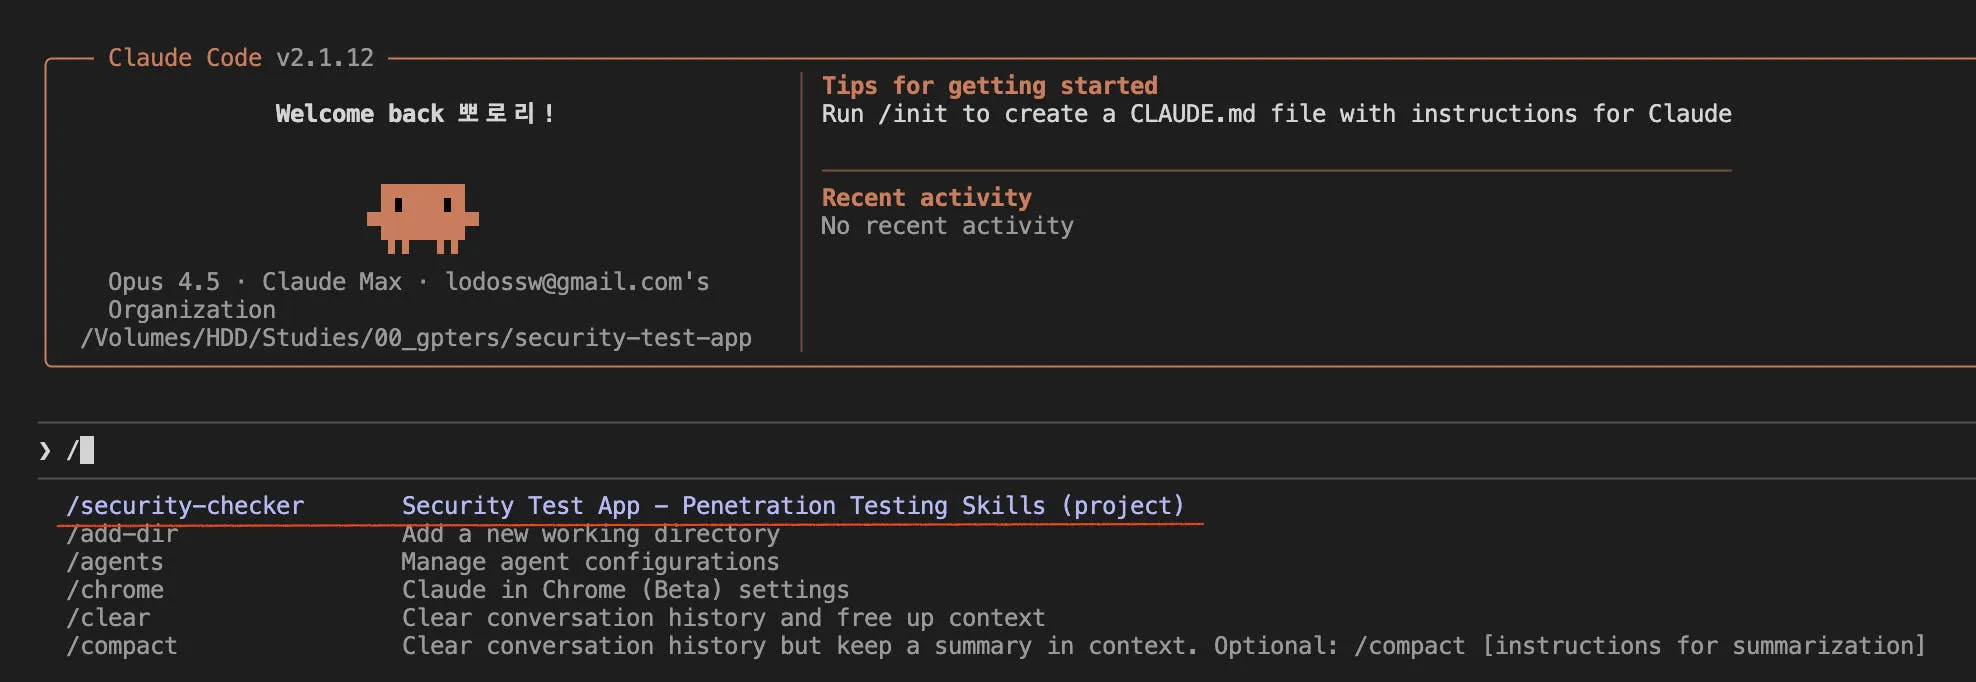
Task: Click the 'Manage agent configurations' description
Action: point(590,562)
